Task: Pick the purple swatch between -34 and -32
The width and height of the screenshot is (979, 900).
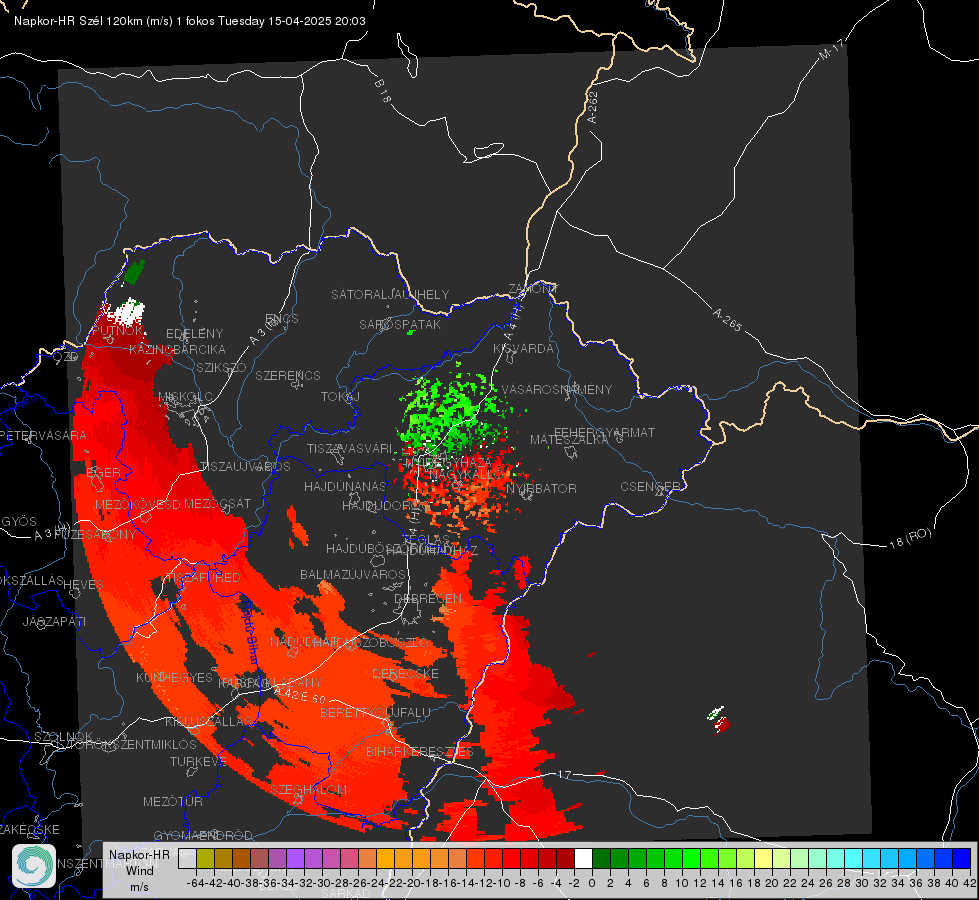Action: [295, 859]
